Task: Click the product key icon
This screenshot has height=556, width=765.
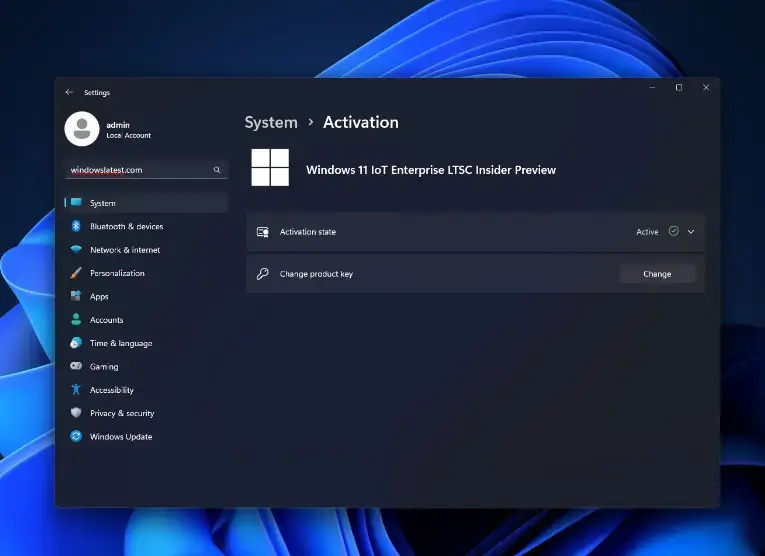Action: tap(262, 274)
